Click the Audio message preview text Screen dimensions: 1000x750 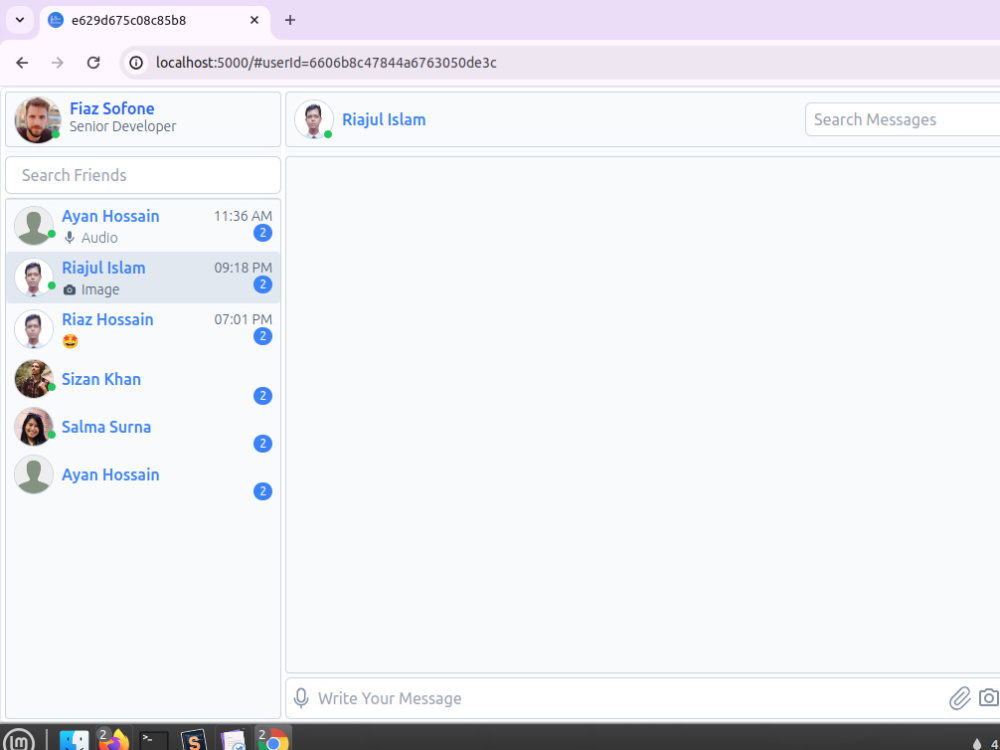click(99, 238)
